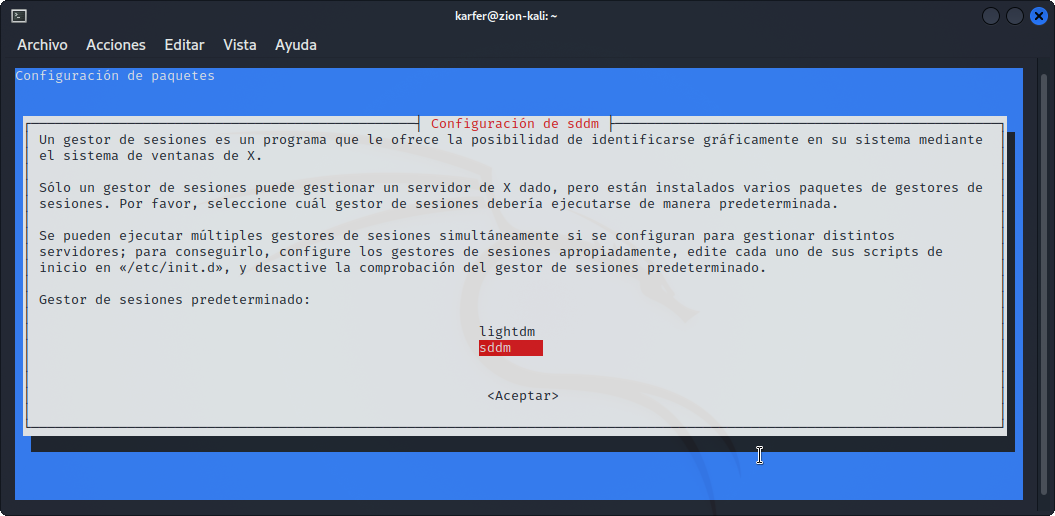Open the Archivo menu
The width and height of the screenshot is (1055, 516).
(42, 45)
